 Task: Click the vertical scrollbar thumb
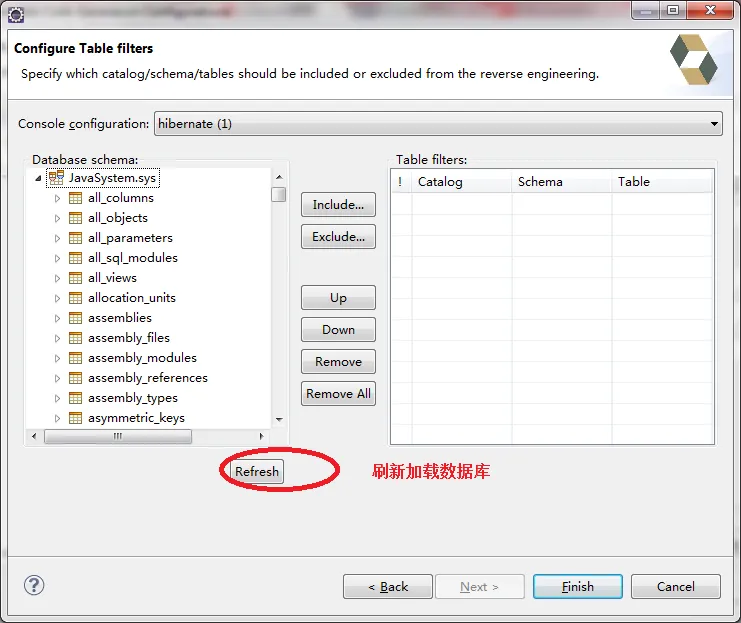[279, 194]
